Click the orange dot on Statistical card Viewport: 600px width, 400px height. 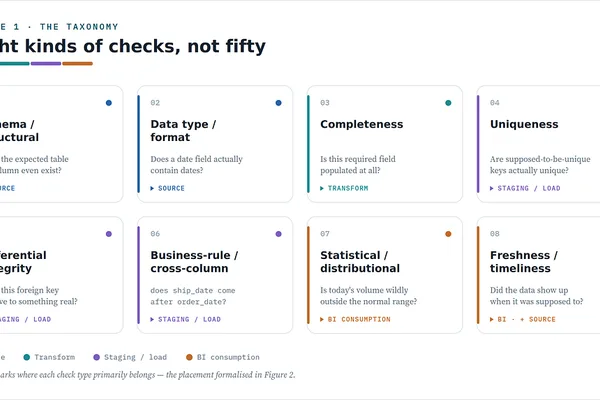[448, 234]
